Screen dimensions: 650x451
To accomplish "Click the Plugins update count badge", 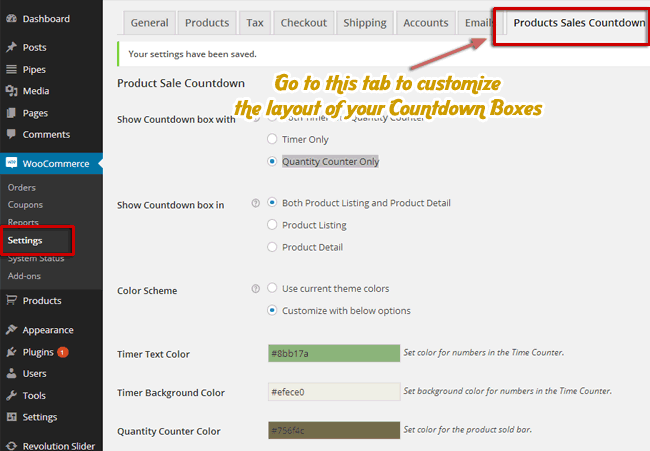I will pyautogui.click(x=63, y=352).
